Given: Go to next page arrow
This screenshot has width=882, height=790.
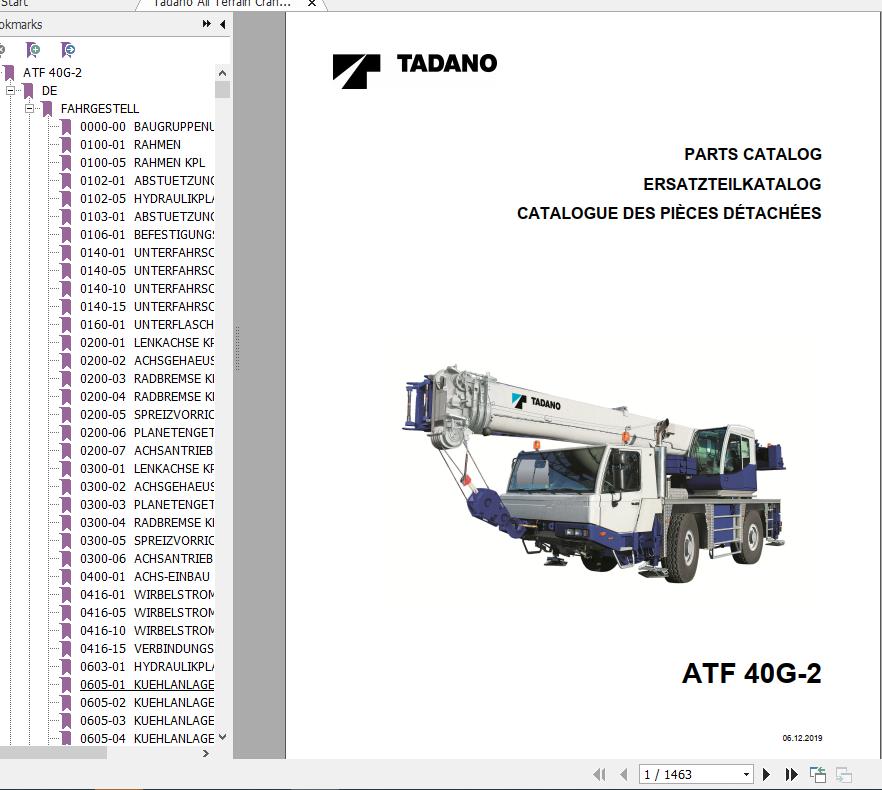Looking at the screenshot, I should (766, 775).
